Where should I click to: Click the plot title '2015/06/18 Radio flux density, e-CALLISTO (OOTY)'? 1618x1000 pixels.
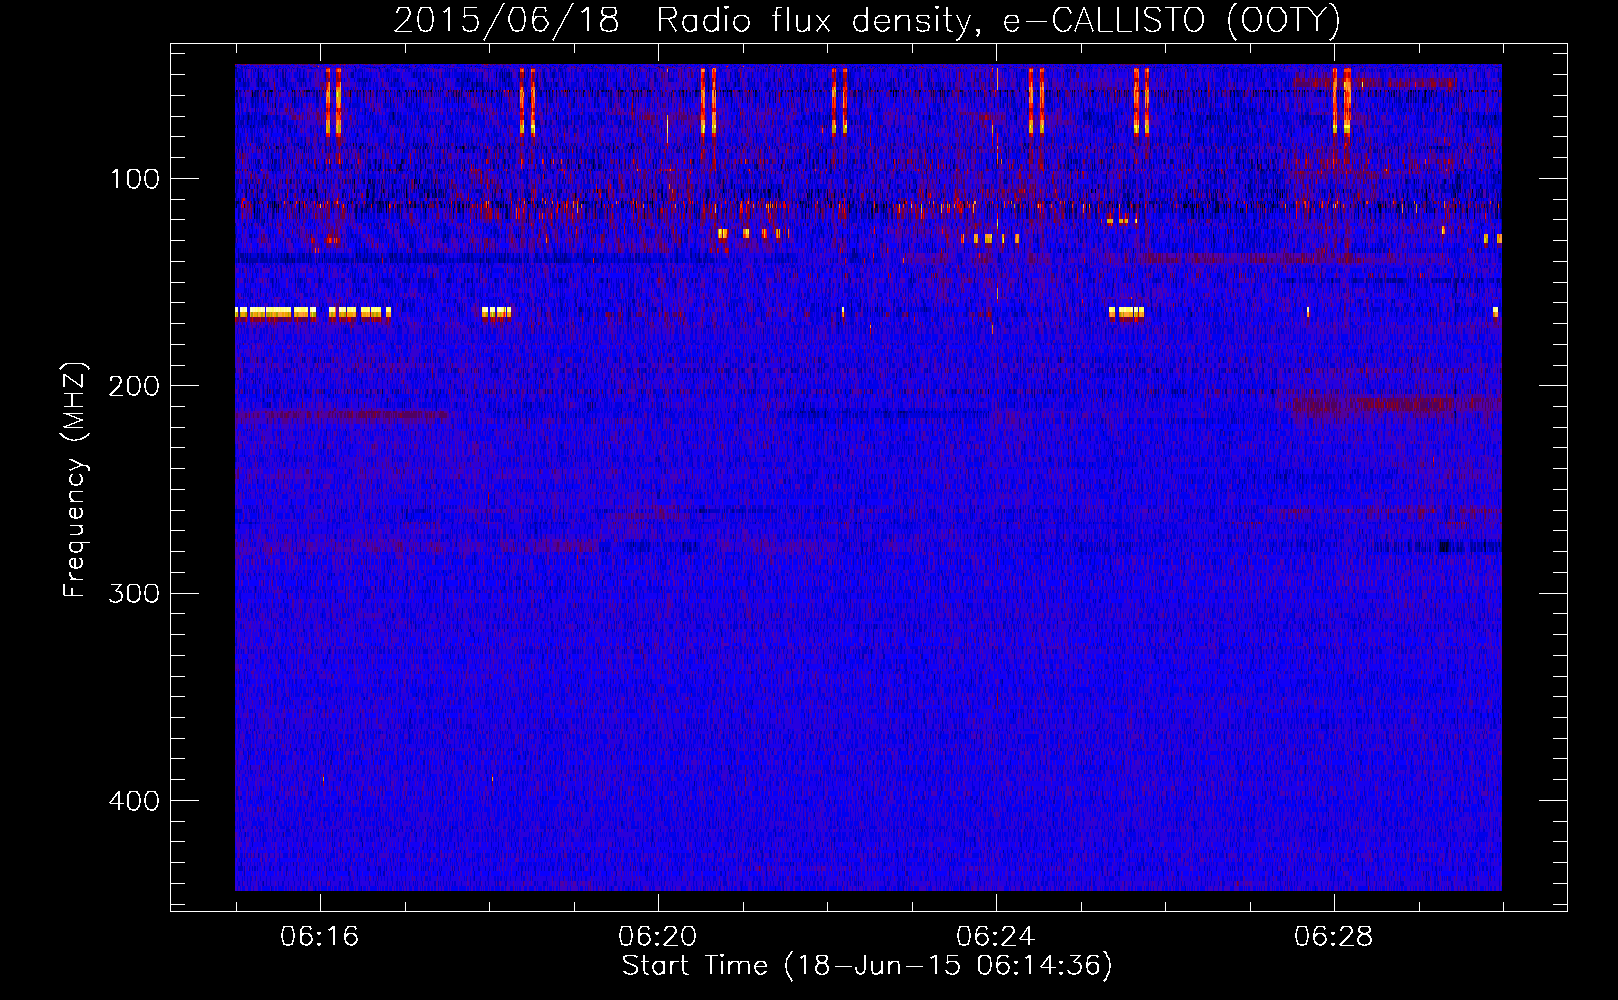867,20
